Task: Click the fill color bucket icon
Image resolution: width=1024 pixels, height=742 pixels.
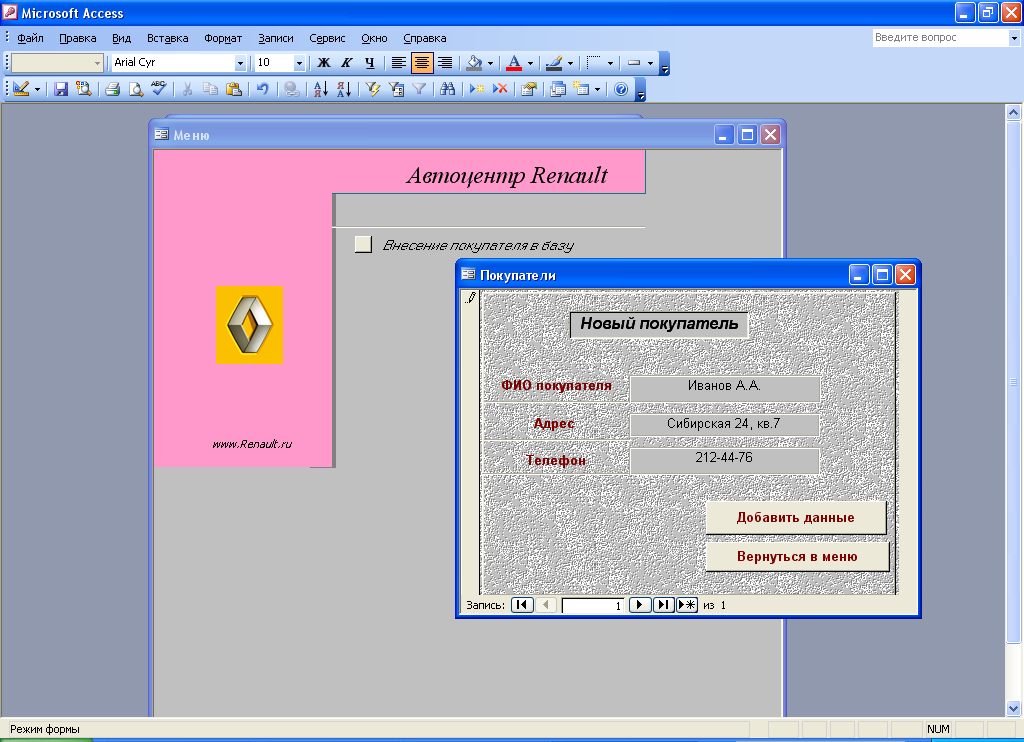Action: pyautogui.click(x=474, y=63)
